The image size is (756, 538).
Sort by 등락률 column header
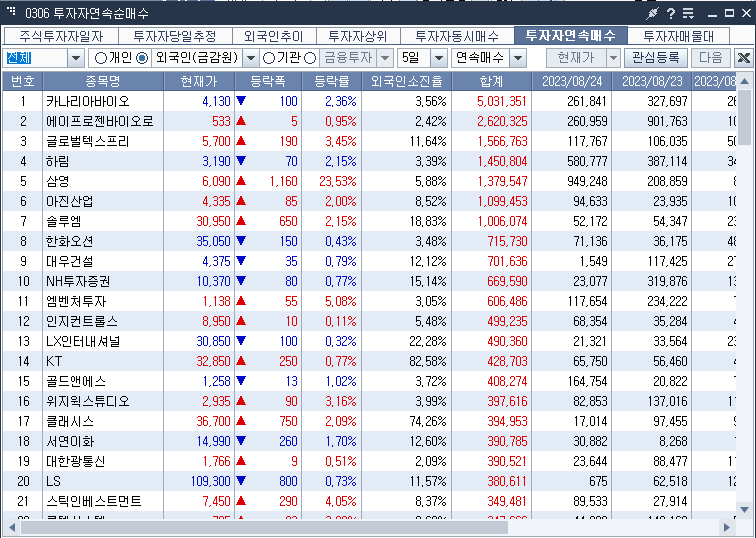(331, 81)
